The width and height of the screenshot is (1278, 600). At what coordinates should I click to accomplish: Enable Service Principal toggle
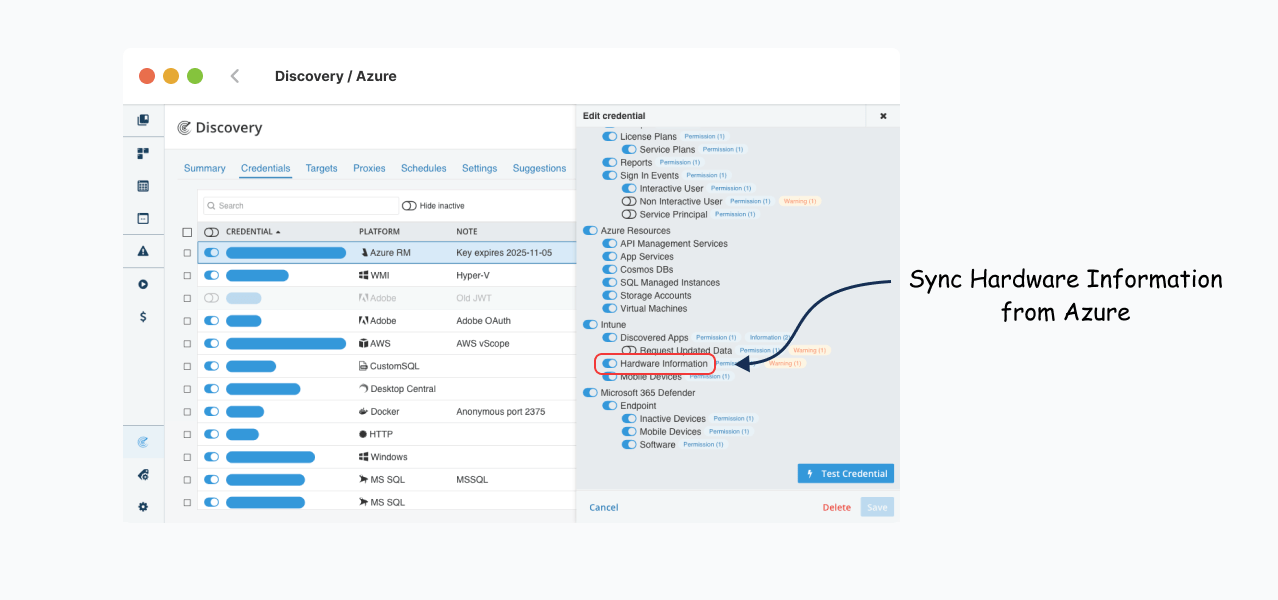pyautogui.click(x=629, y=214)
